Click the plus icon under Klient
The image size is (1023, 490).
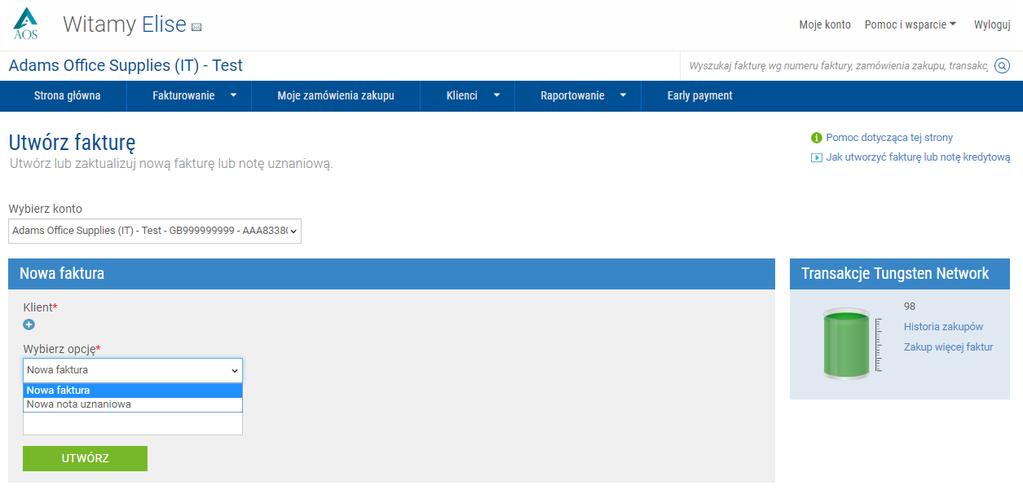29,324
